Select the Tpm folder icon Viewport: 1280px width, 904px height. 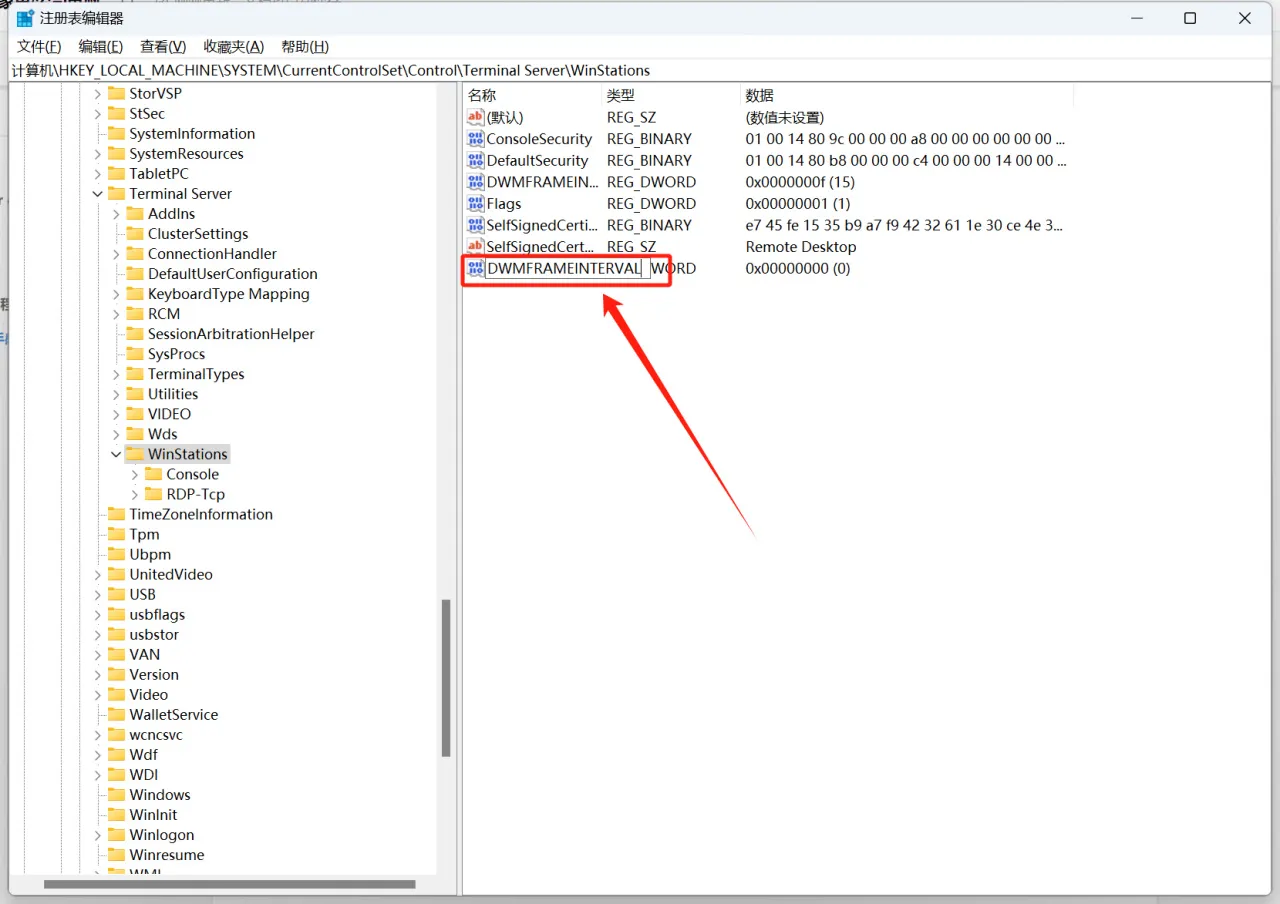(x=116, y=534)
